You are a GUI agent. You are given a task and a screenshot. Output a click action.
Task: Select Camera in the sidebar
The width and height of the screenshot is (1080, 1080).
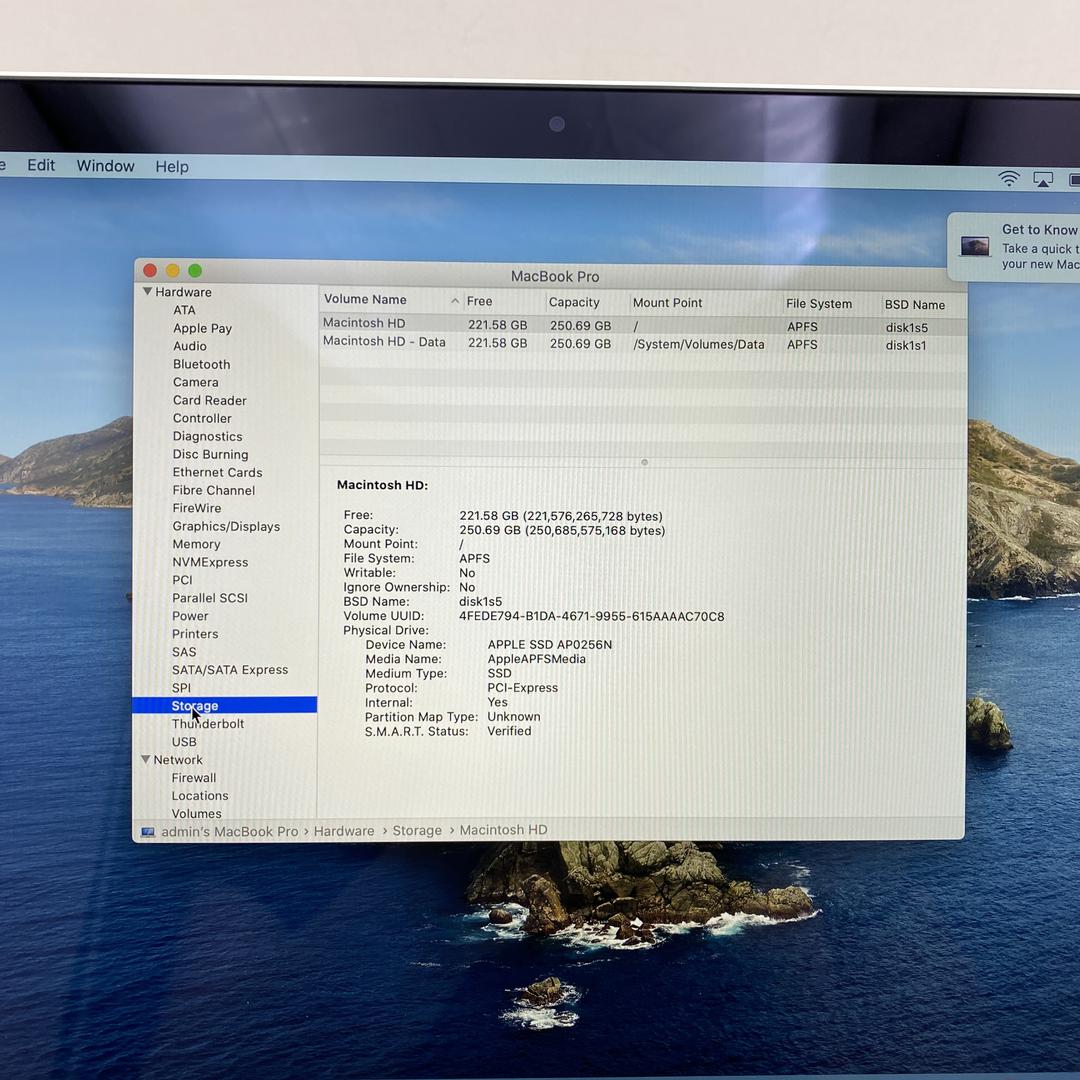(x=196, y=382)
